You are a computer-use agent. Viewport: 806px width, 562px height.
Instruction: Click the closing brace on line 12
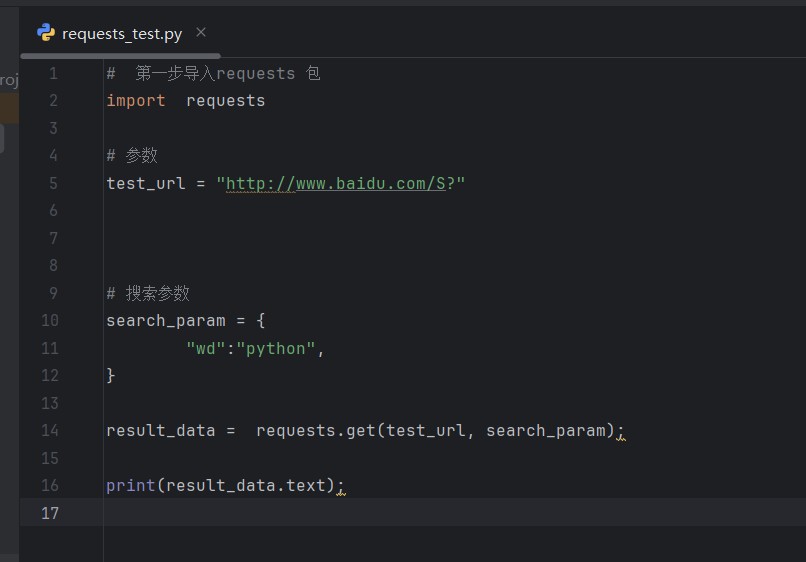pyautogui.click(x=111, y=375)
